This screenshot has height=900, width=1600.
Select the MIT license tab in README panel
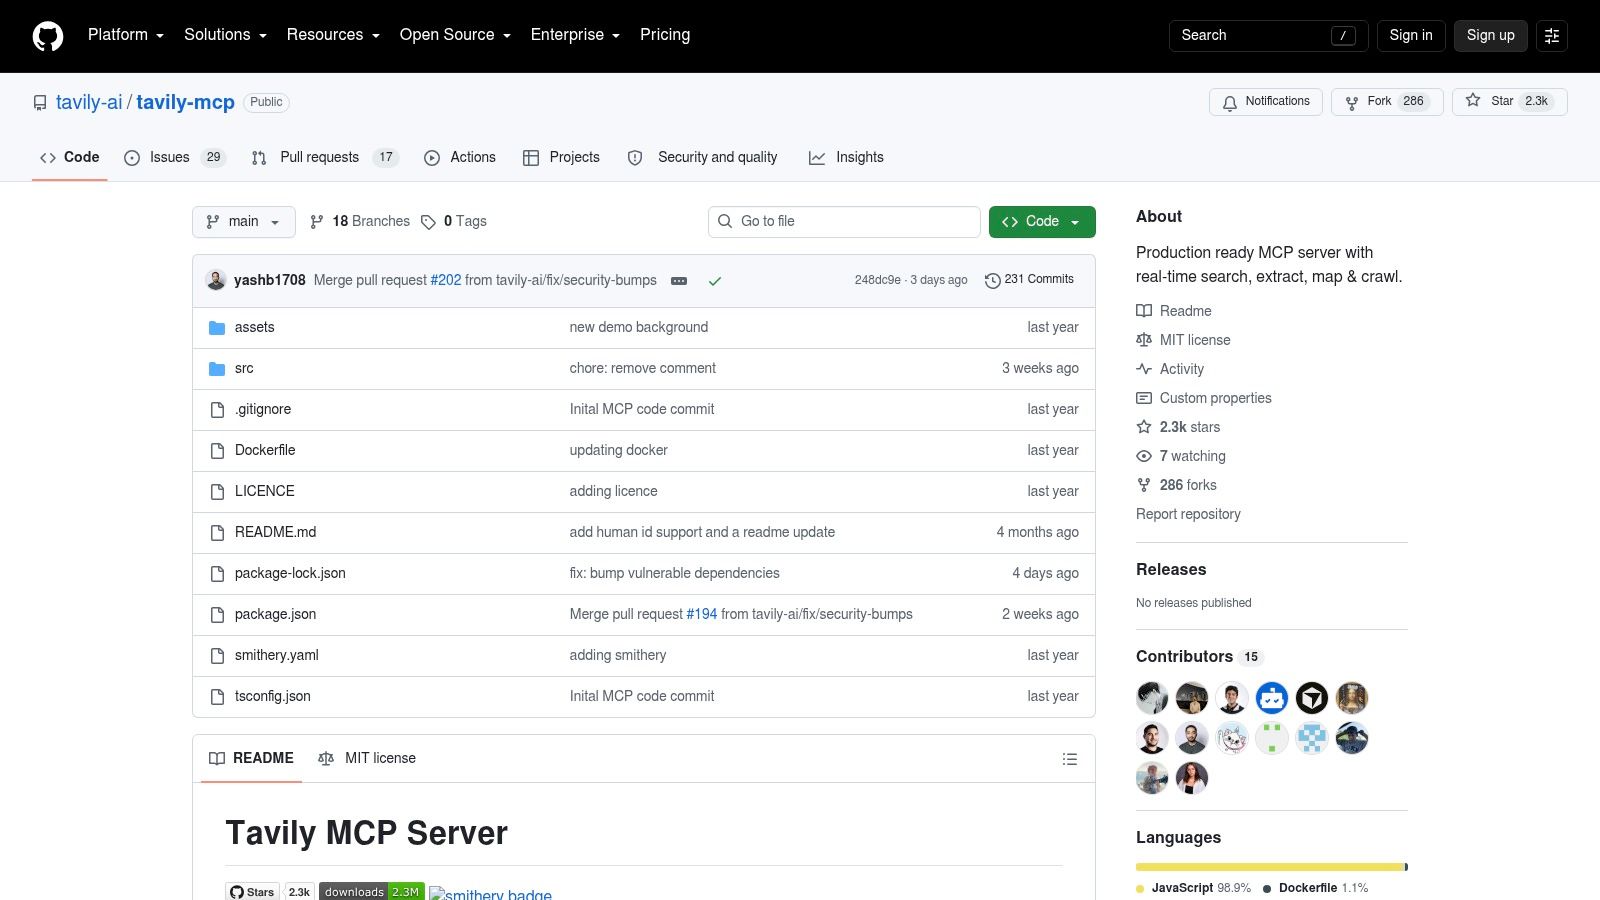pos(367,759)
